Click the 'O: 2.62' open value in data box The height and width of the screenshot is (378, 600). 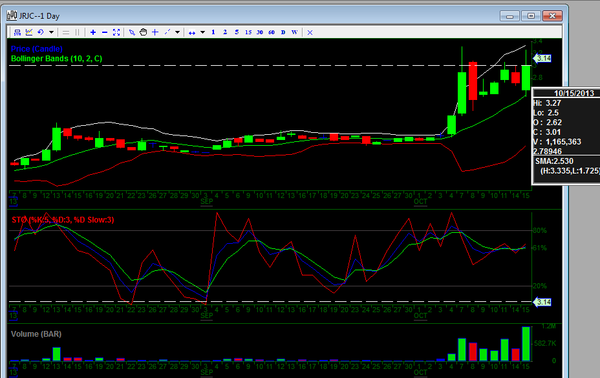click(x=548, y=122)
